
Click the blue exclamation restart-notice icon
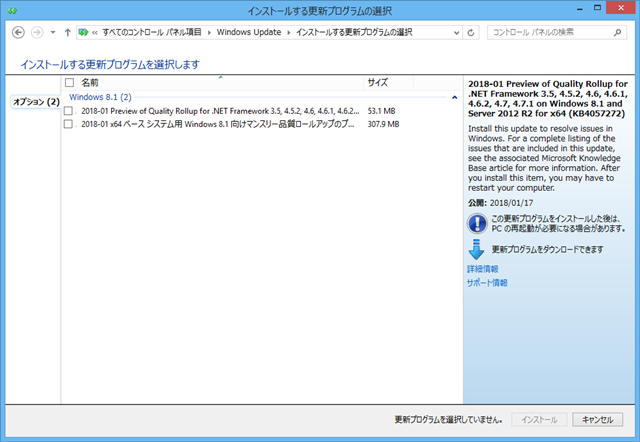click(477, 223)
